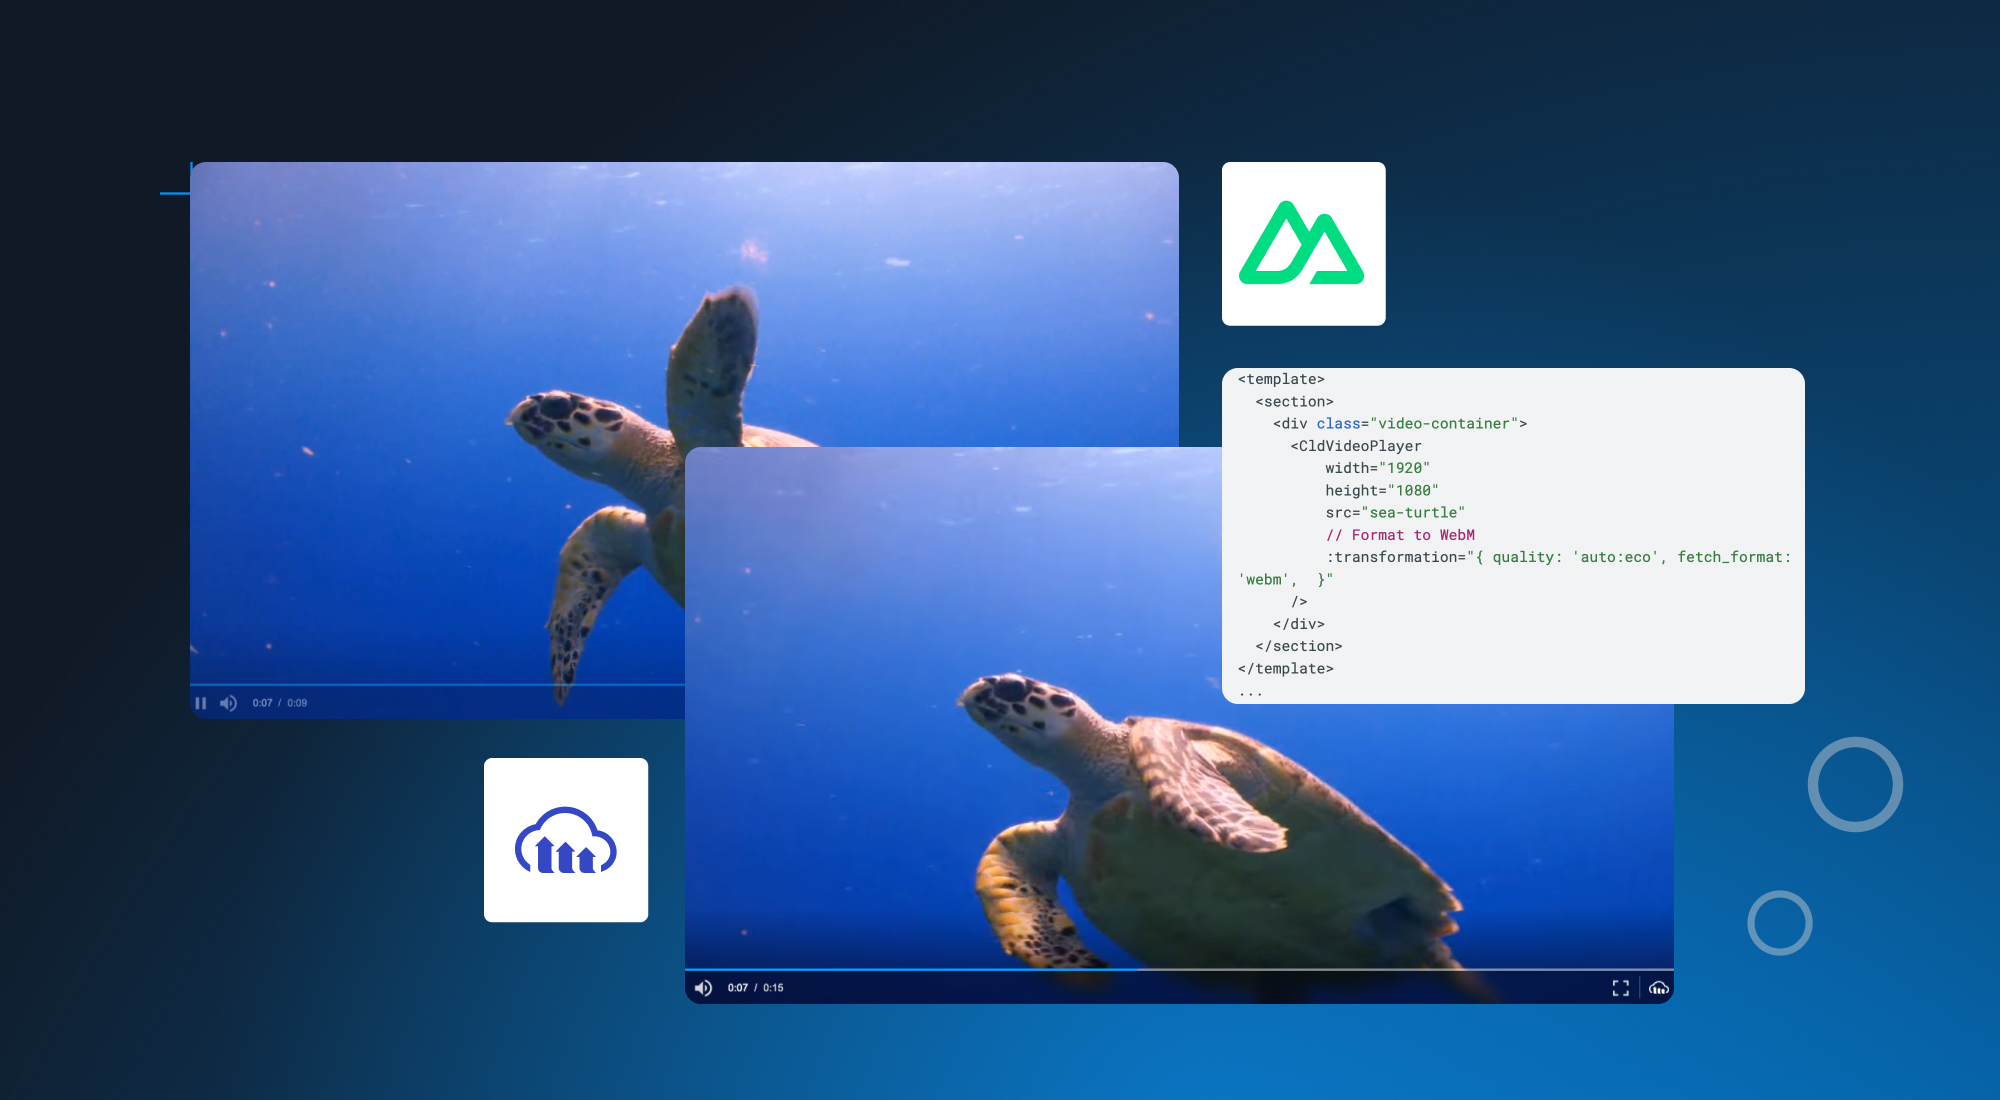The height and width of the screenshot is (1100, 2000).
Task: Click the small circle outline near bottom right
Action: [x=1780, y=922]
